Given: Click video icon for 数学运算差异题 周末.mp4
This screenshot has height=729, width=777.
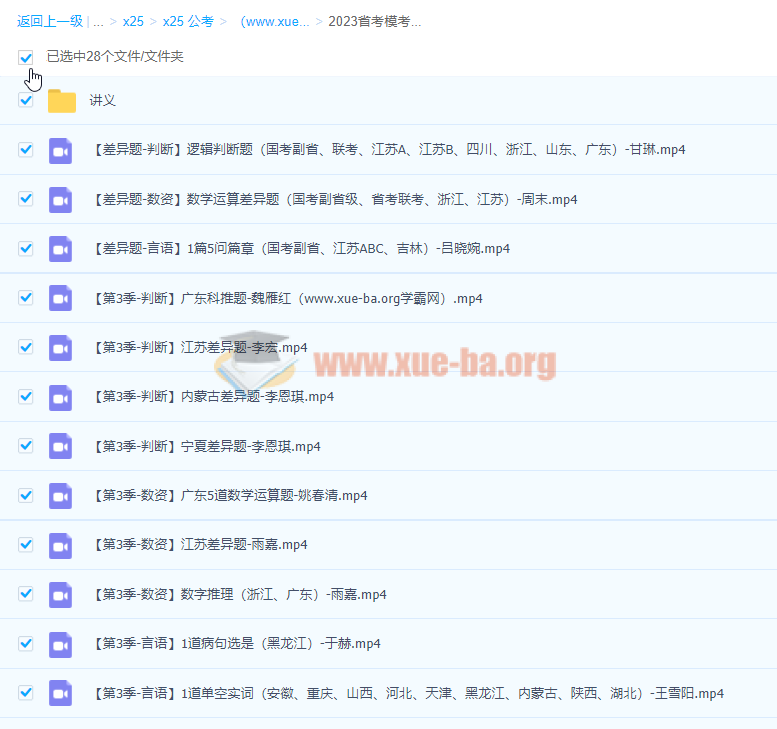Looking at the screenshot, I should (x=61, y=199).
